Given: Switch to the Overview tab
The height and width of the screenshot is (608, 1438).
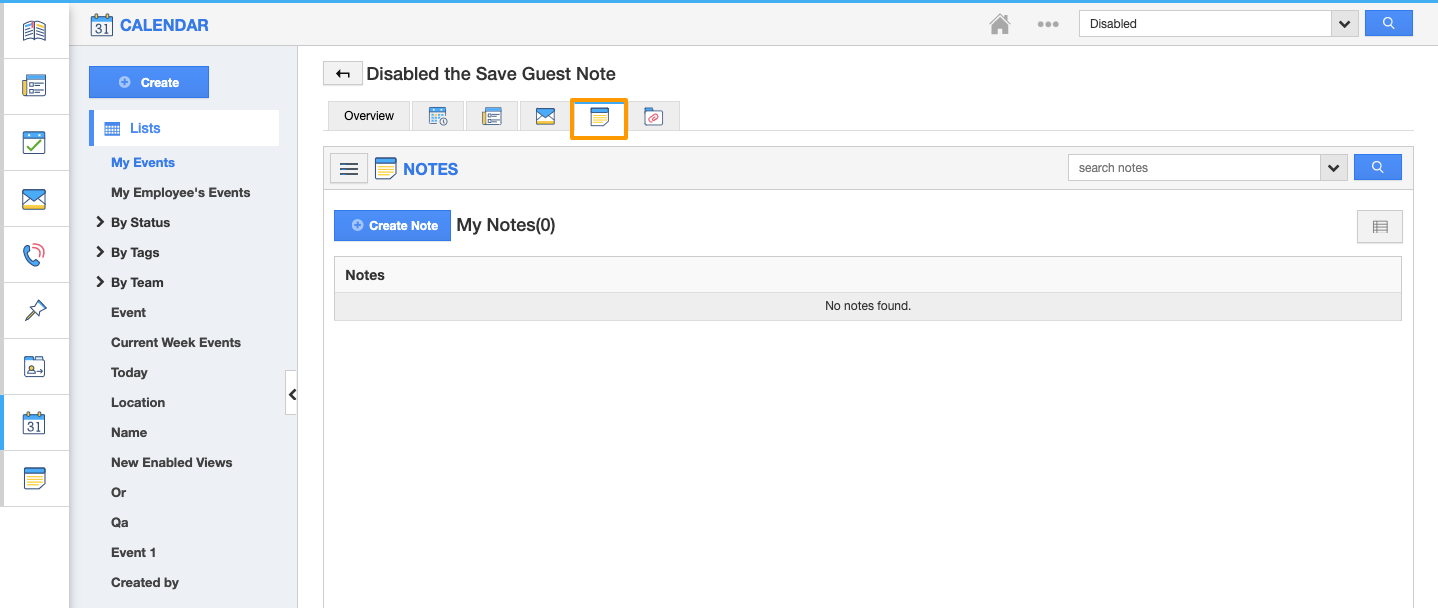Looking at the screenshot, I should [x=369, y=116].
